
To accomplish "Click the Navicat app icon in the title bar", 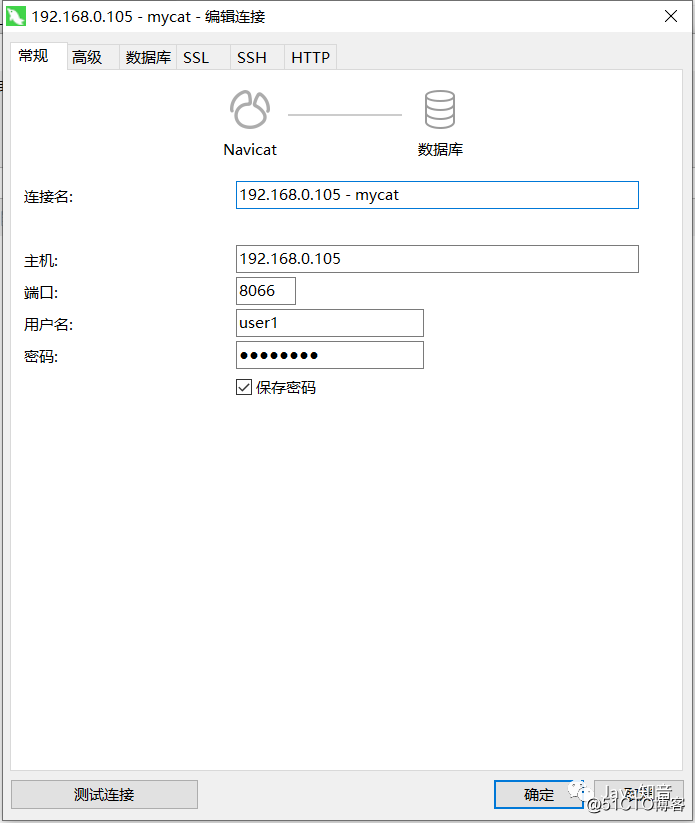I will [15, 16].
